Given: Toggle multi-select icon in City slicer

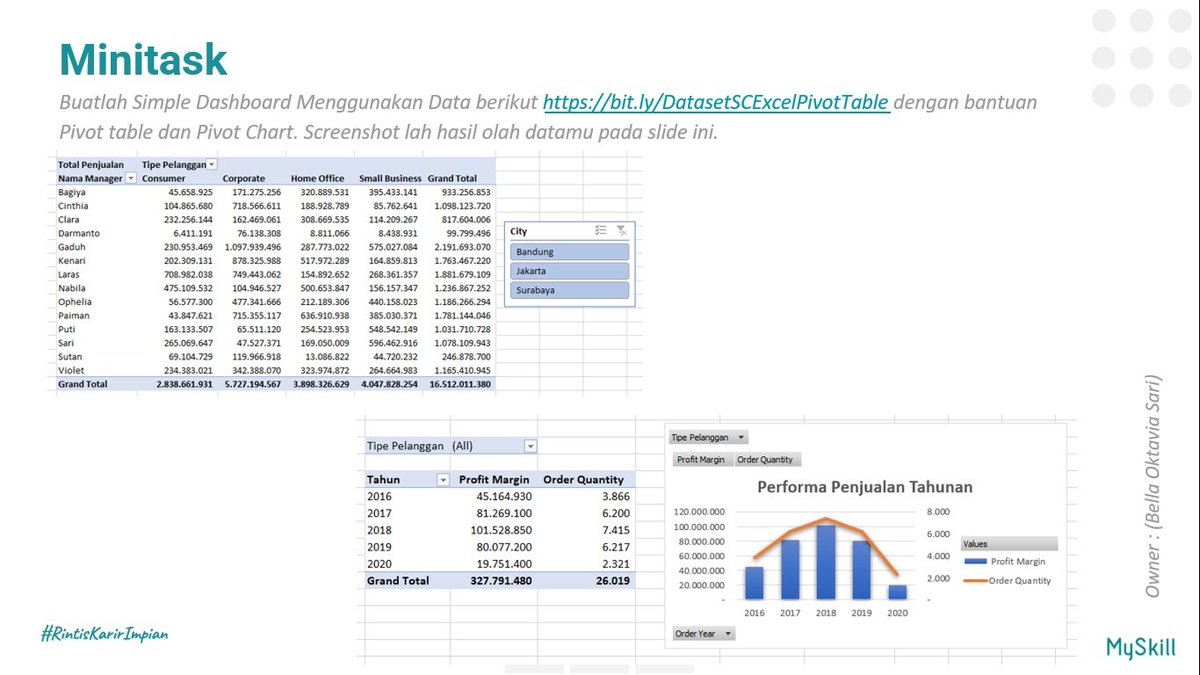Looking at the screenshot, I should 600,230.
